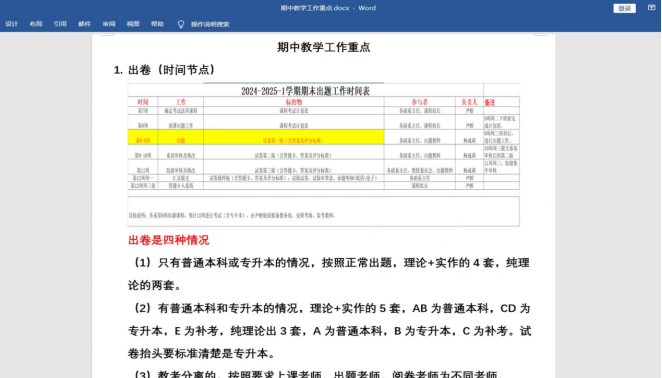The height and width of the screenshot is (378, 662).
Task: Place cursor in paragraph (1) 只有普通本科
Action: pyautogui.click(x=329, y=274)
